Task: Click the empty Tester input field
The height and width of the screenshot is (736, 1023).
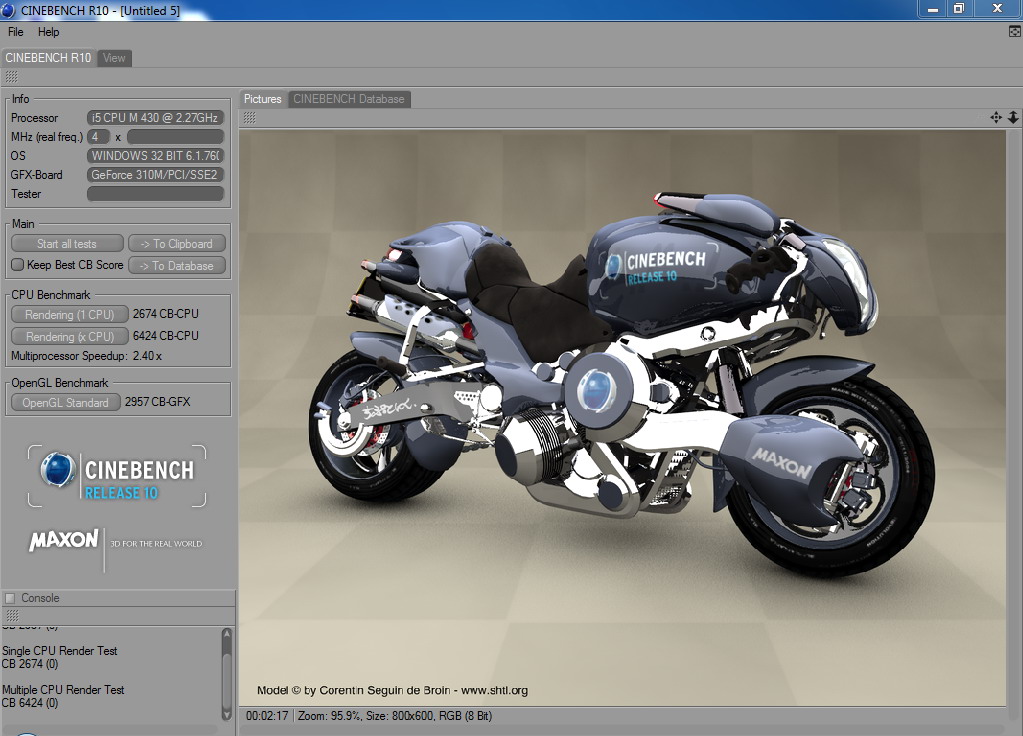Action: point(155,194)
